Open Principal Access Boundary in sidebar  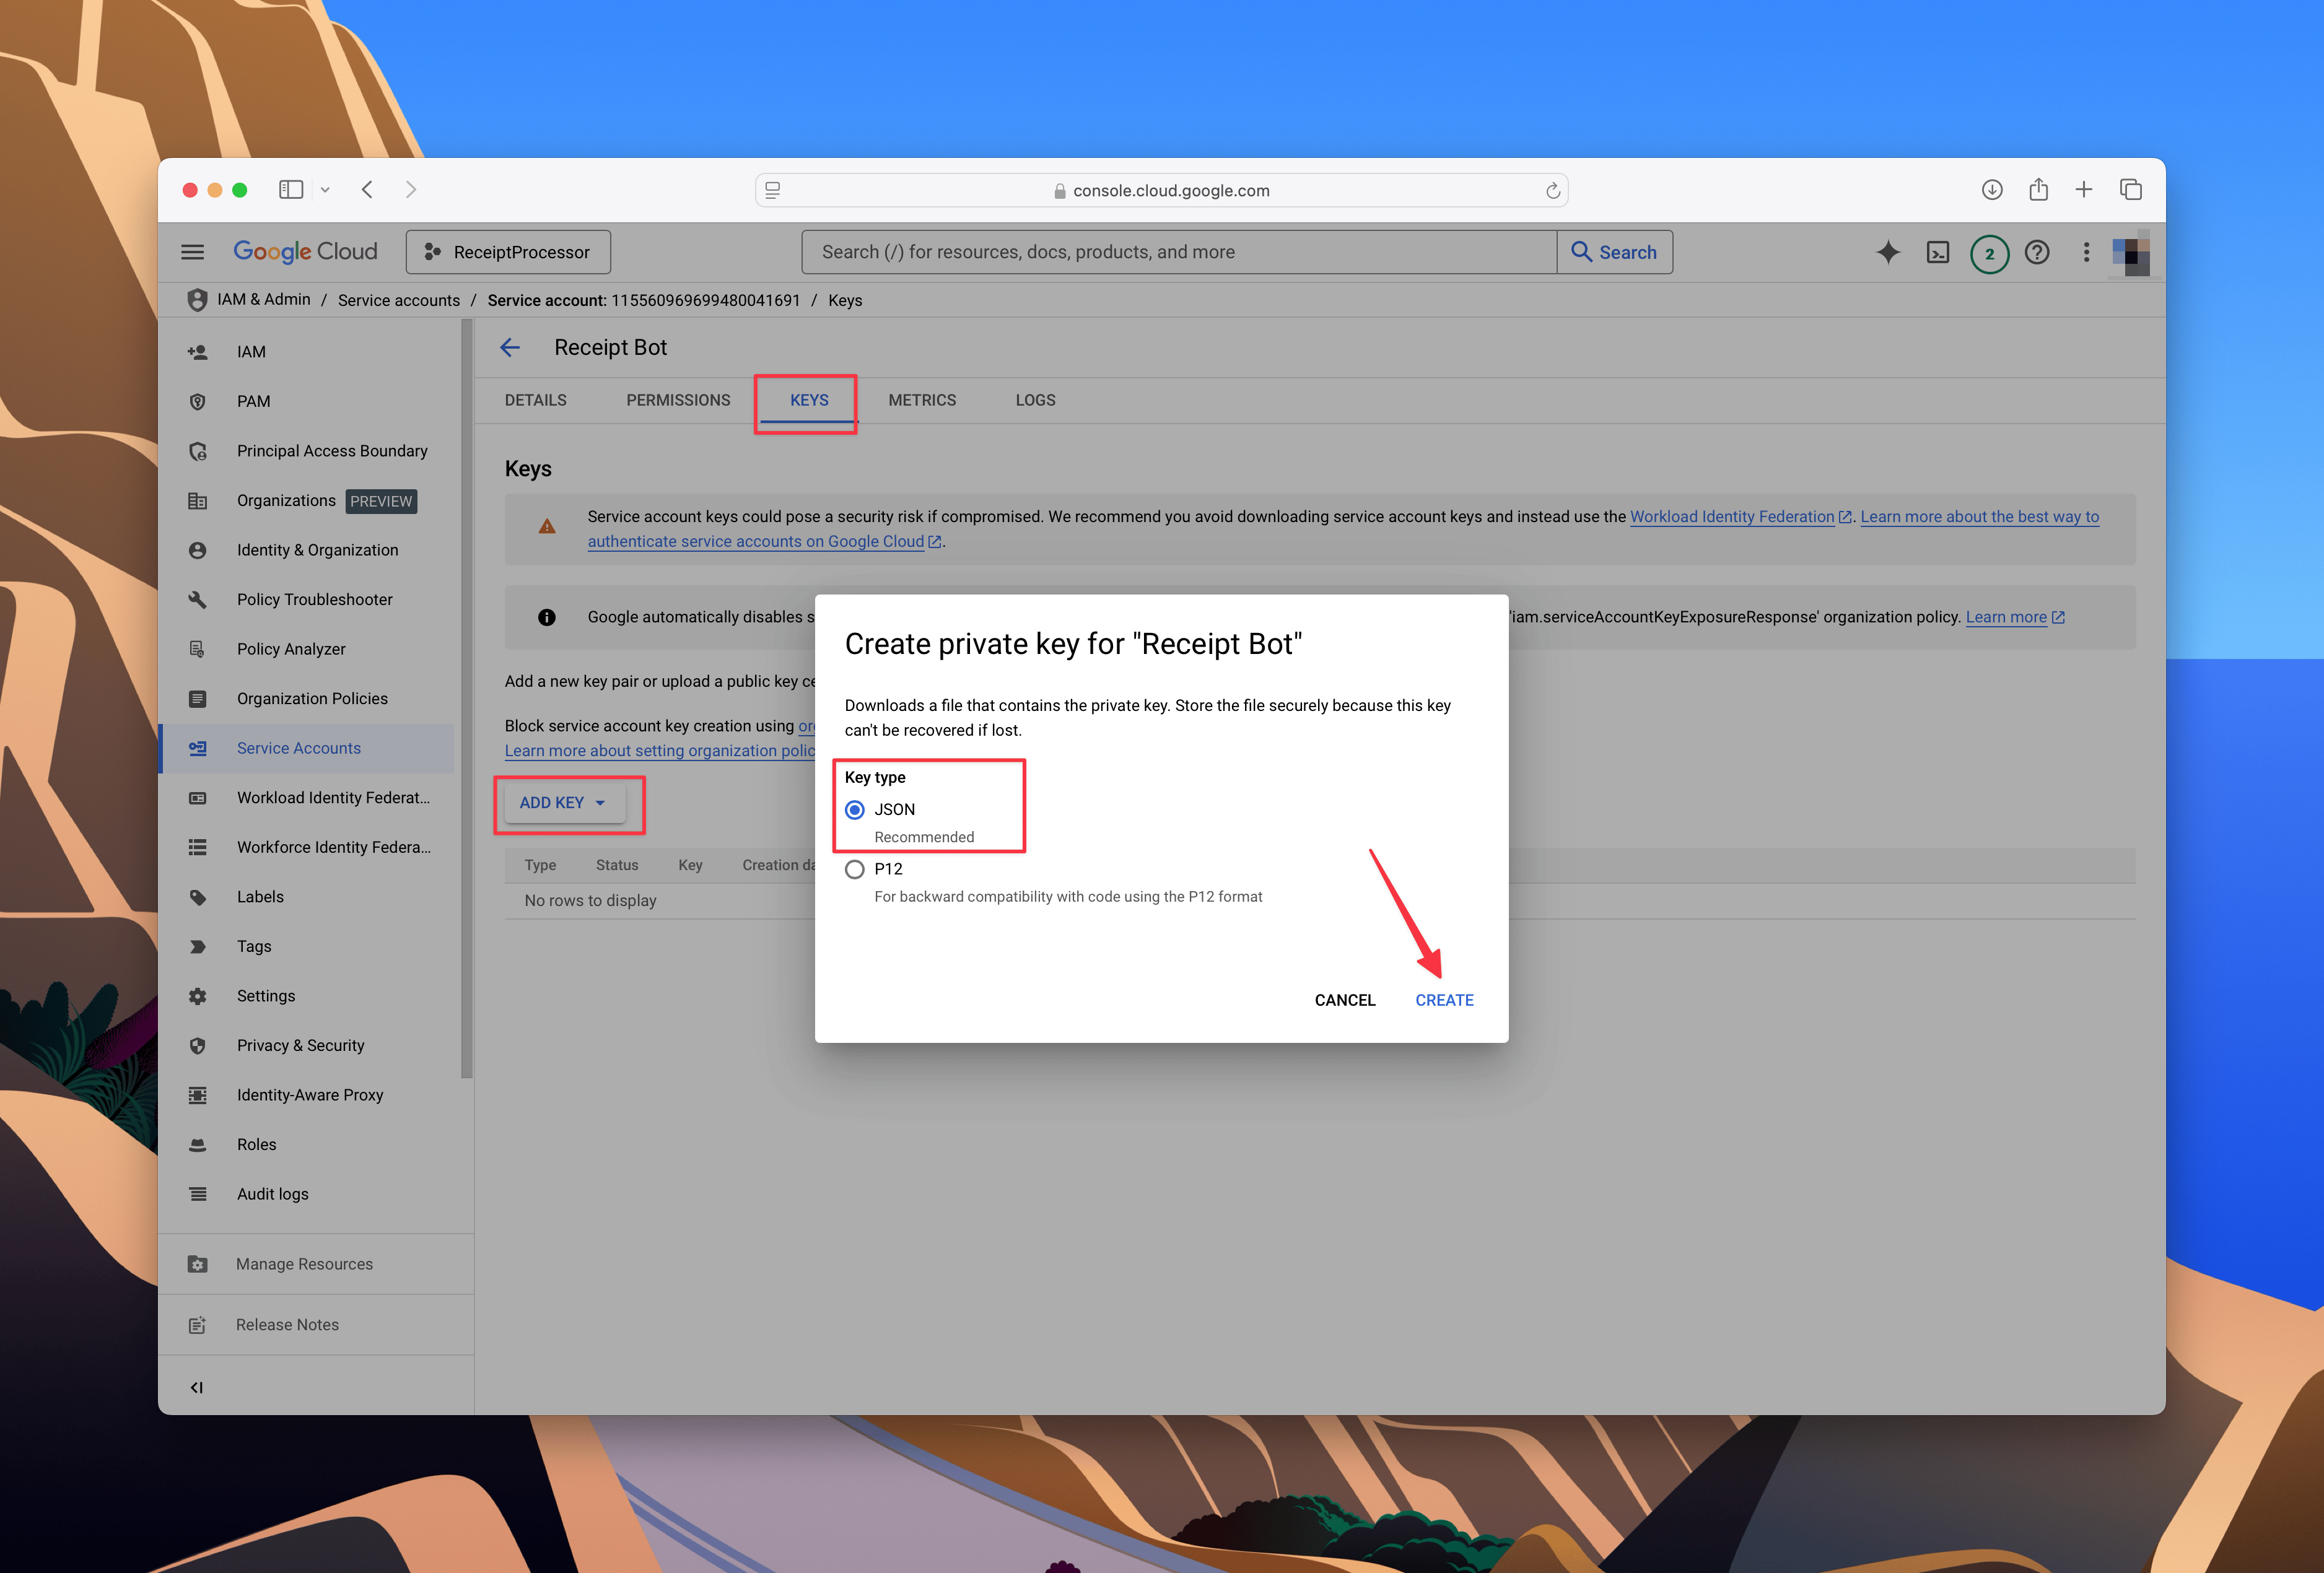pyautogui.click(x=306, y=451)
